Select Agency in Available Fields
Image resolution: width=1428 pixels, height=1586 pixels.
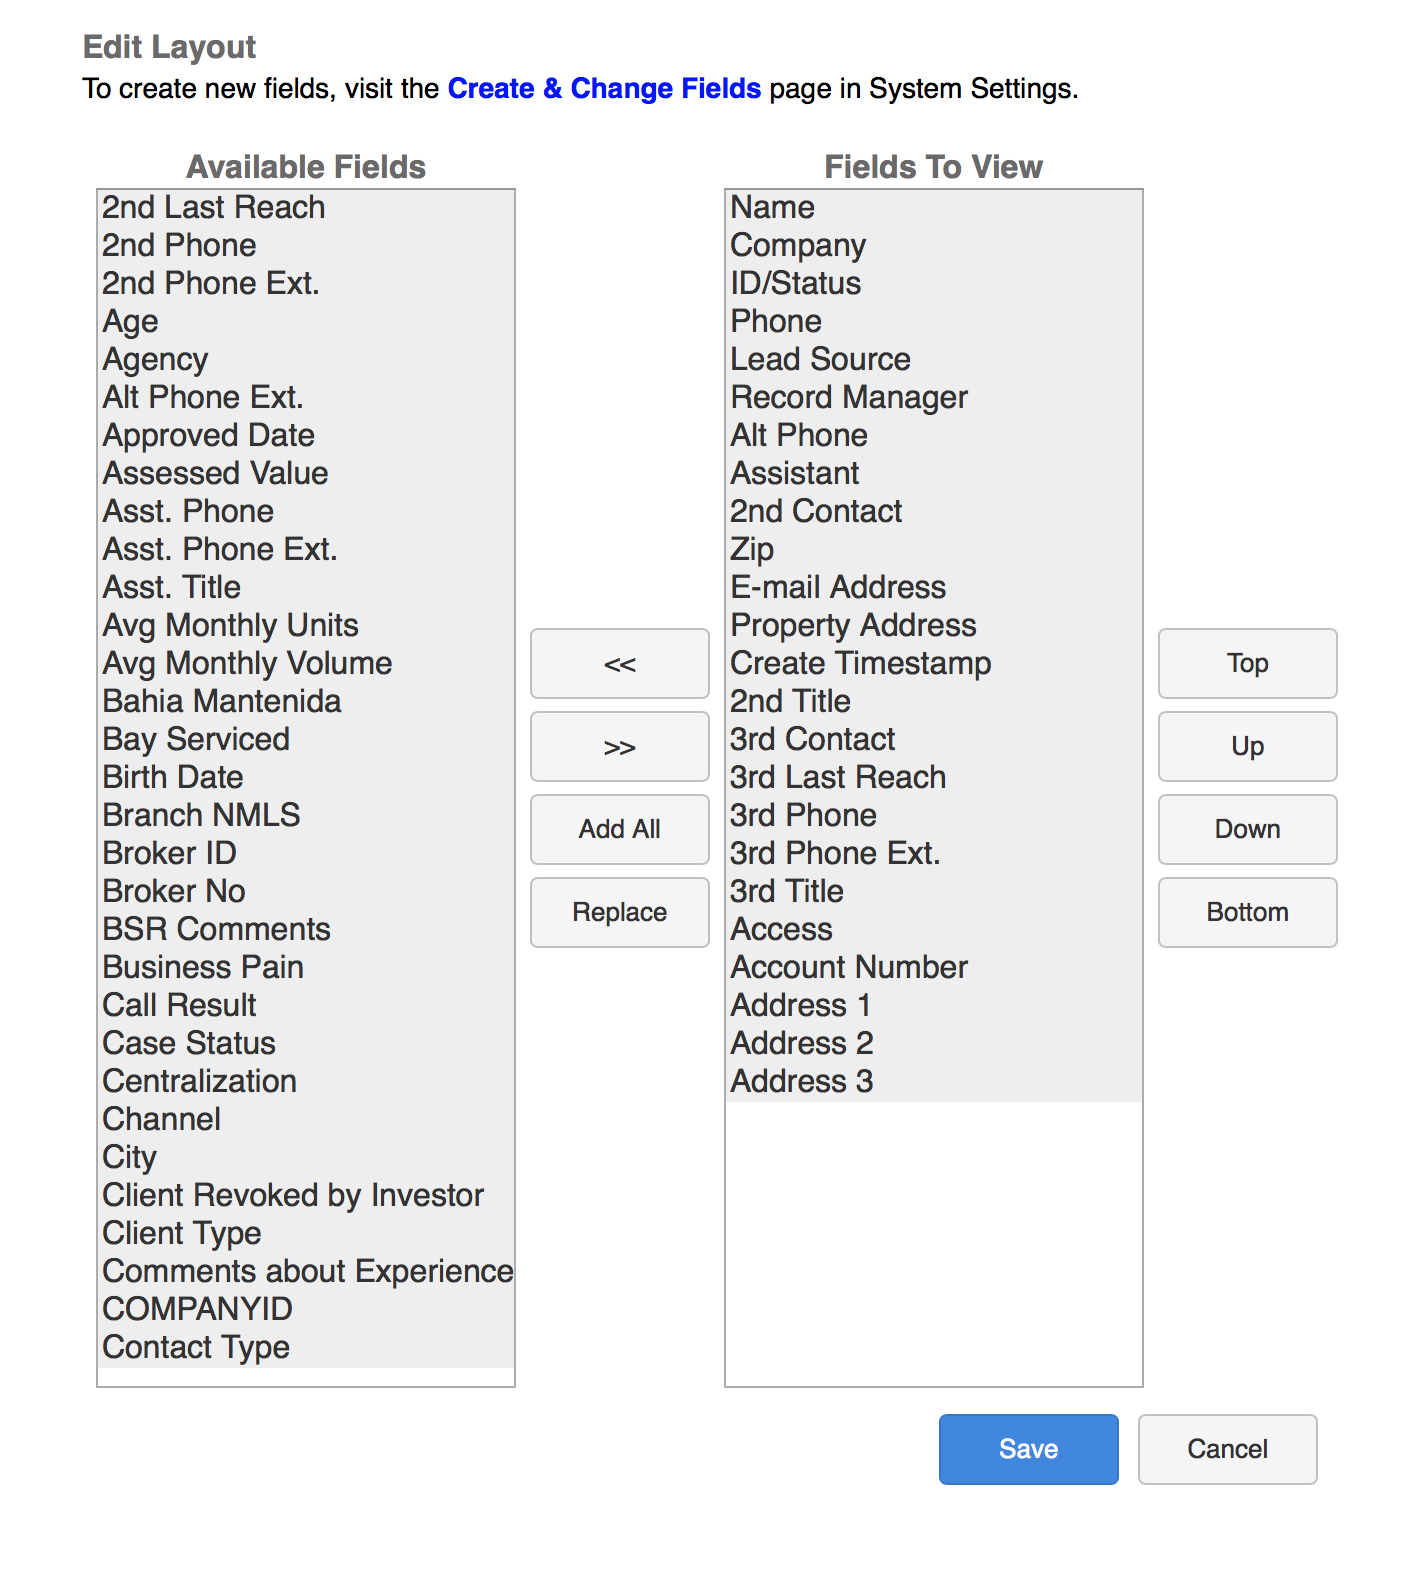pyautogui.click(x=156, y=360)
